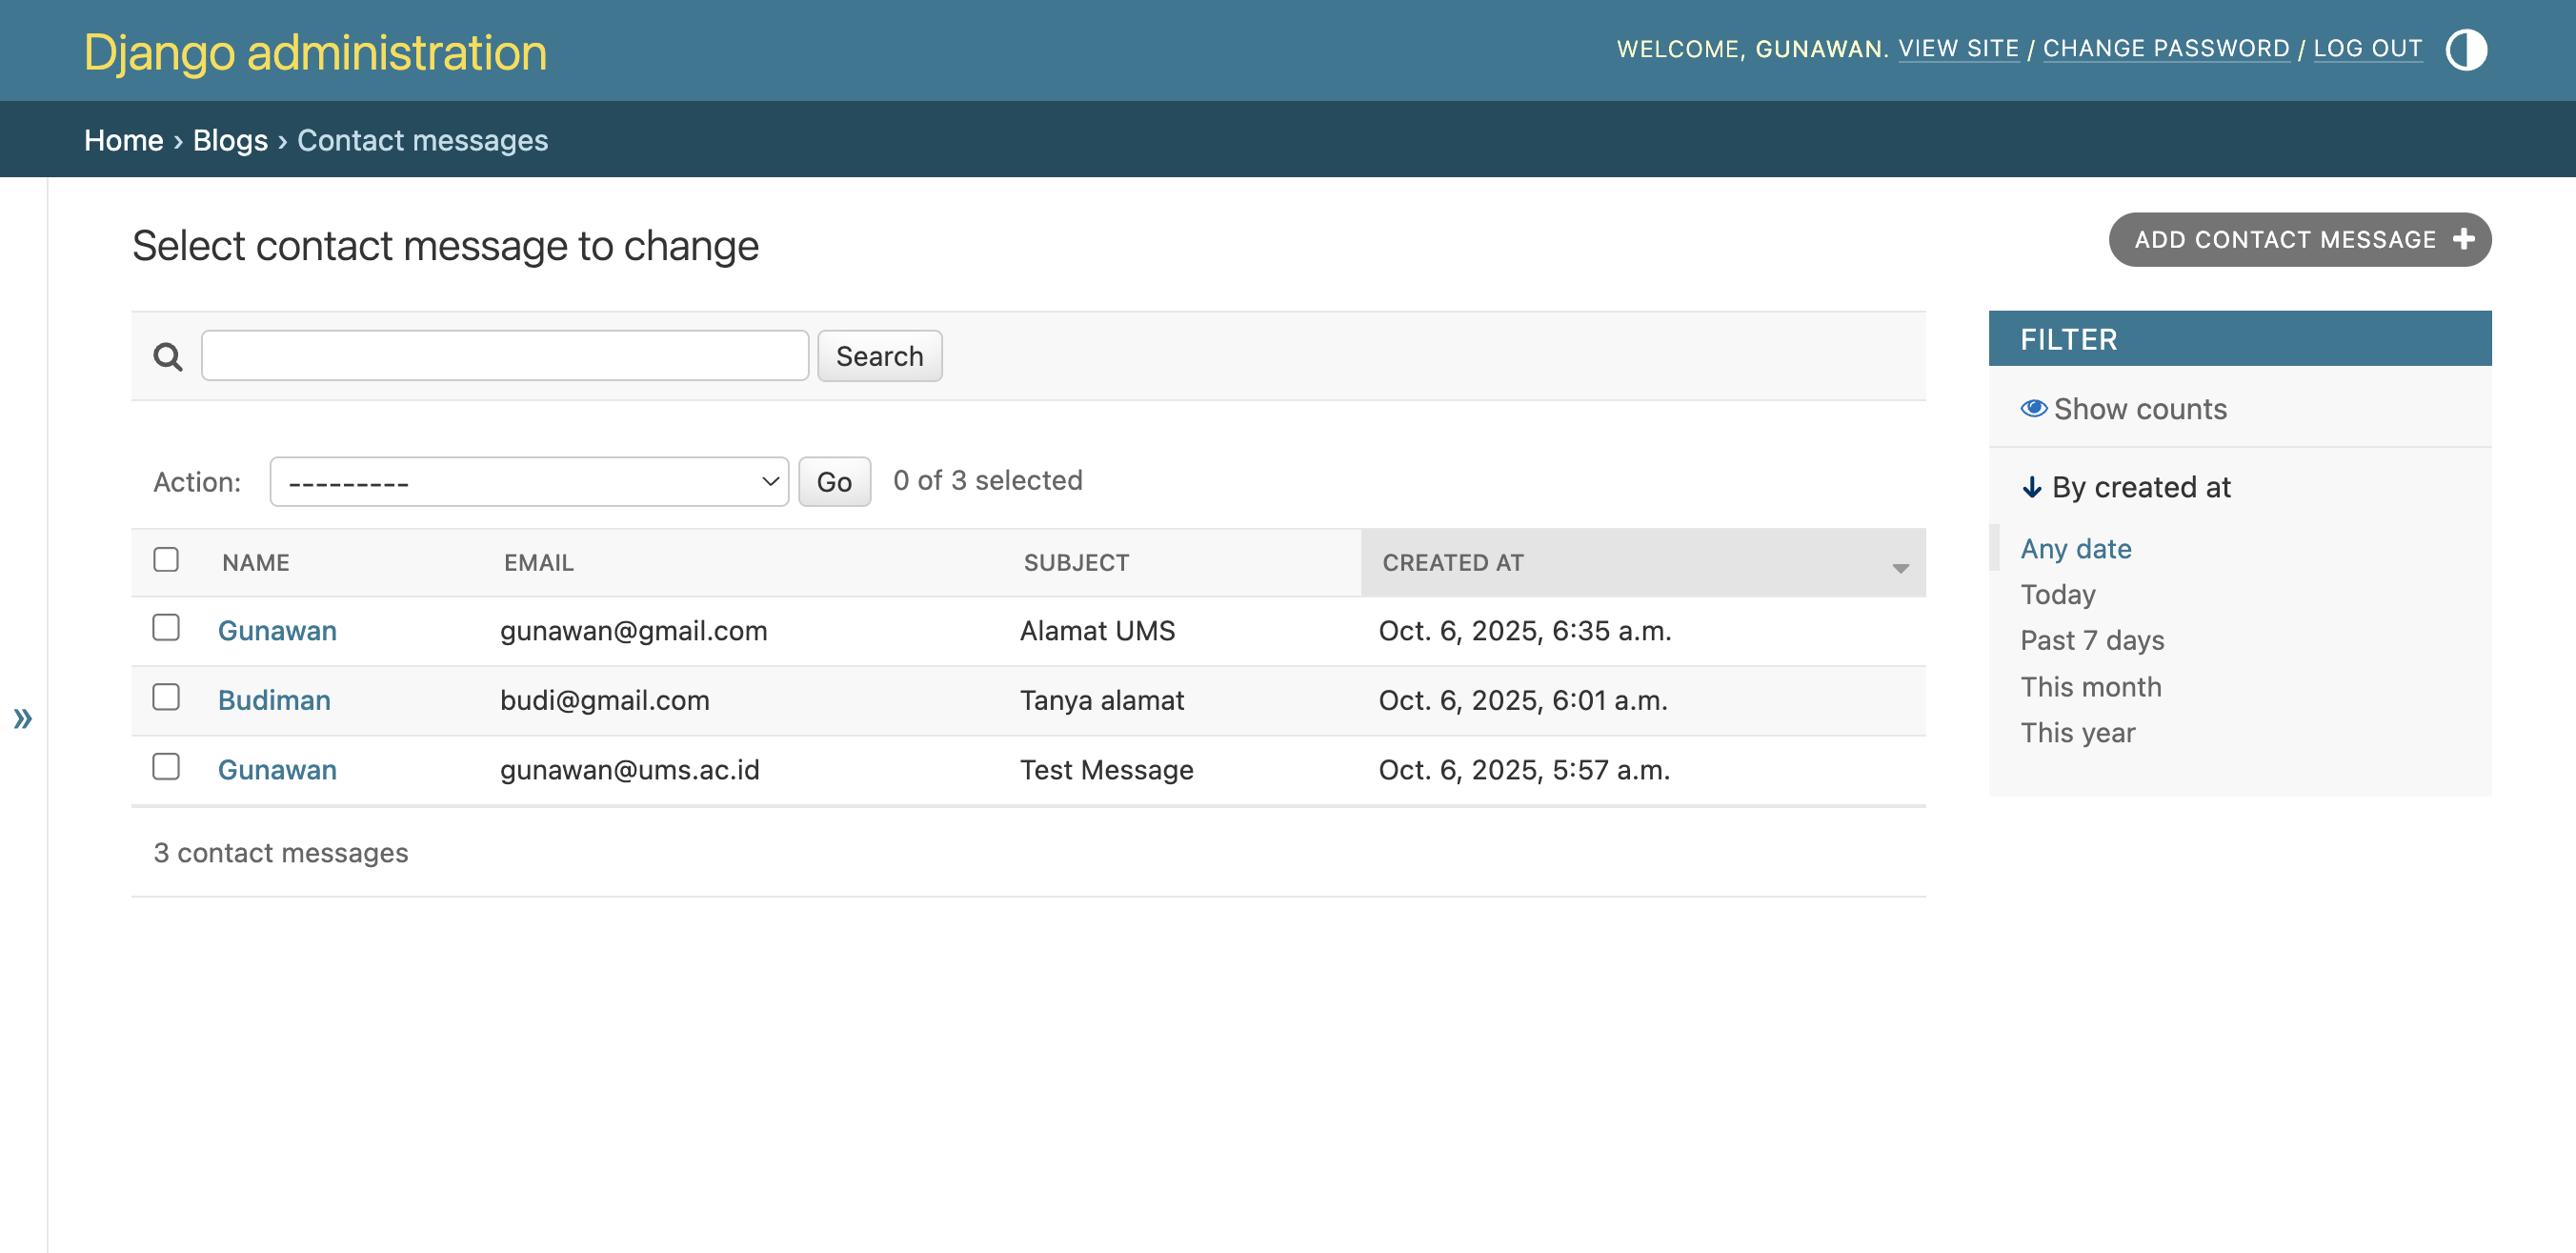Click the Log Out link
This screenshot has width=2576, height=1253.
(x=2367, y=48)
